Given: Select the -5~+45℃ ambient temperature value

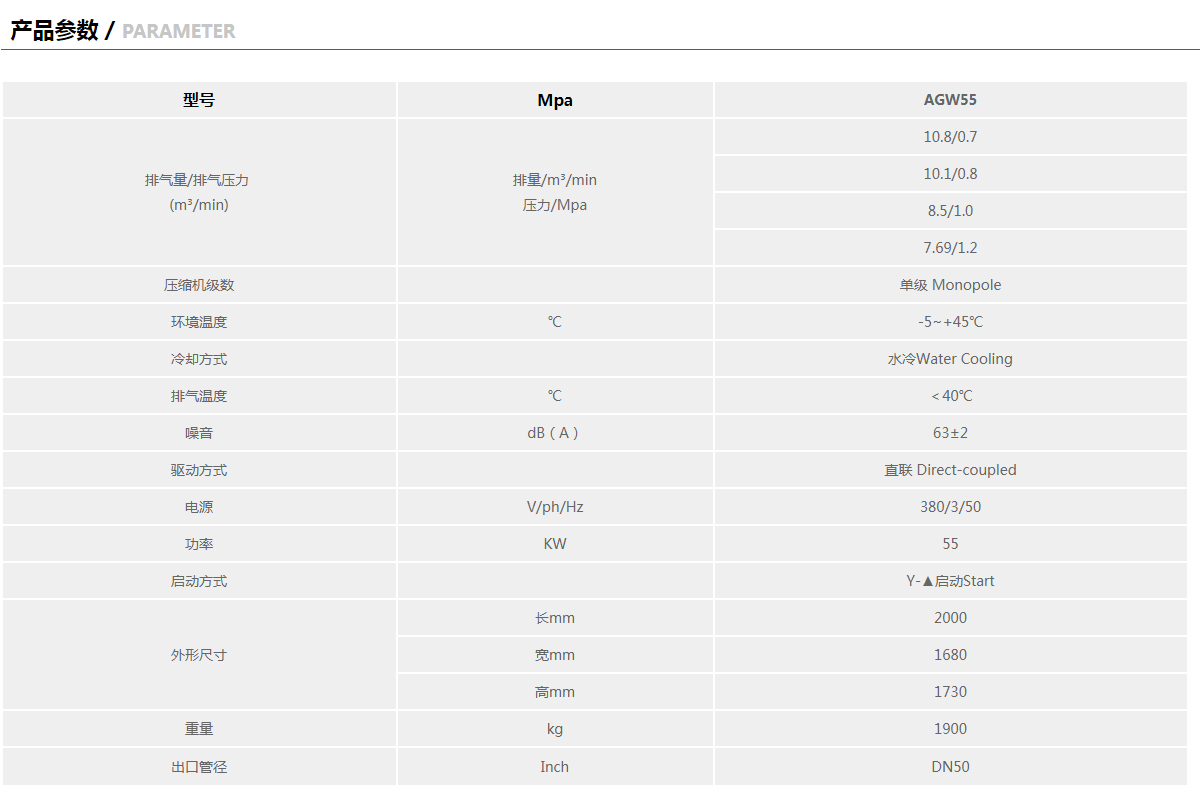Looking at the screenshot, I should 950,322.
